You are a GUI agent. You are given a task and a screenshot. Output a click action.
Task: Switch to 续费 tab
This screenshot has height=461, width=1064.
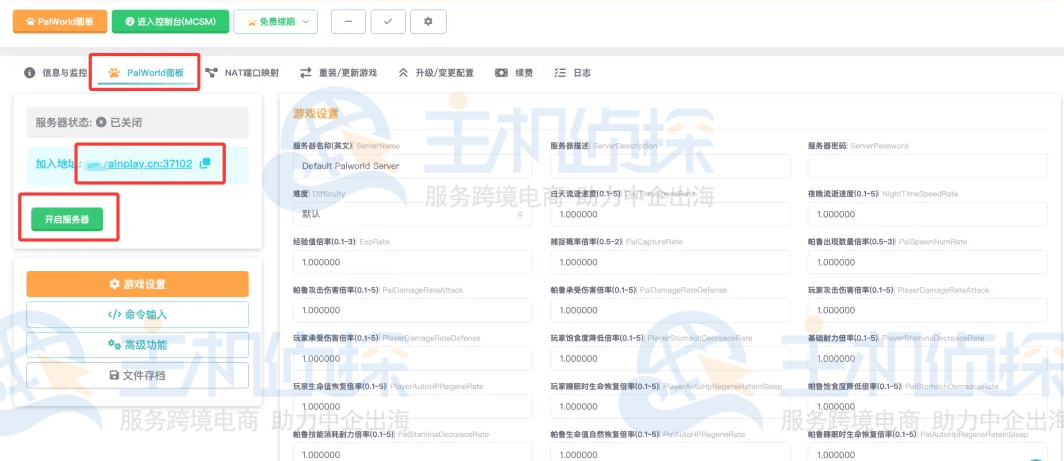pyautogui.click(x=514, y=73)
